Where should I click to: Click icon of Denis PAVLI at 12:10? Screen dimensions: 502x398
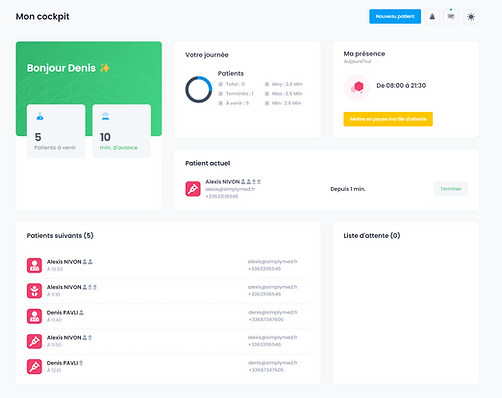point(34,367)
